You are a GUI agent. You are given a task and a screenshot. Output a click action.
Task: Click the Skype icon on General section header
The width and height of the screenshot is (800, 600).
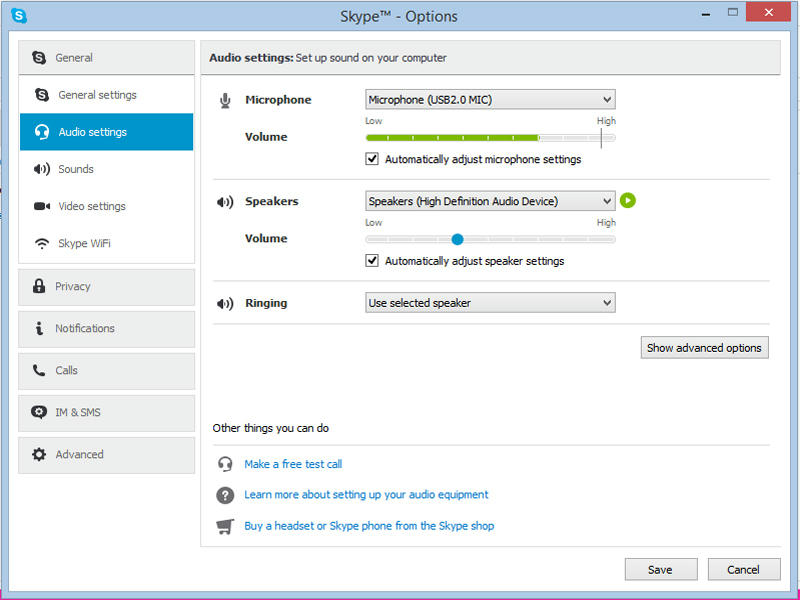coord(39,58)
